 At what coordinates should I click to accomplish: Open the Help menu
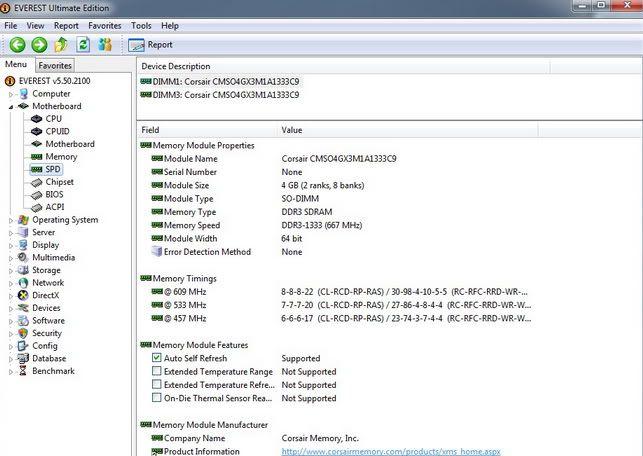point(170,25)
